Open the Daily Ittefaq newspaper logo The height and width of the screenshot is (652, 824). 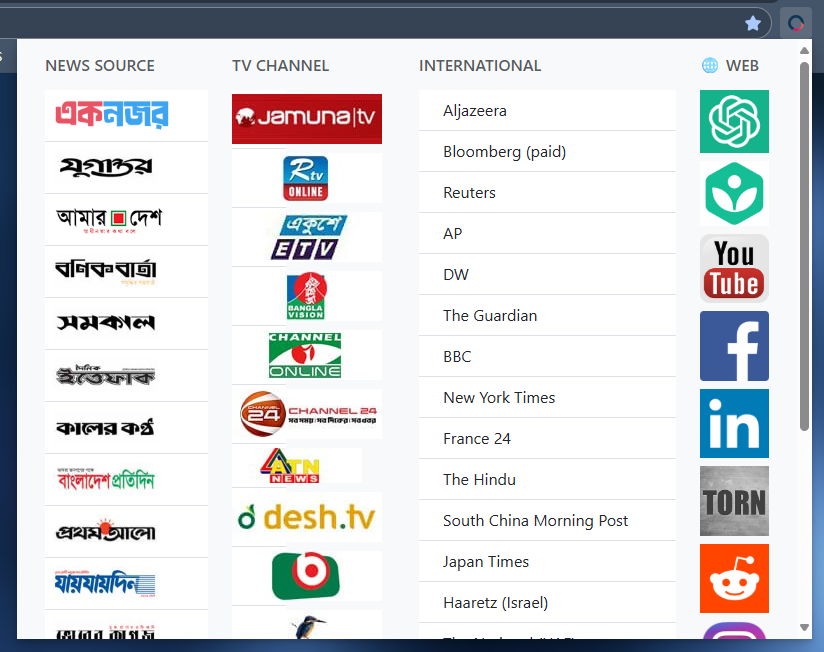[106, 375]
